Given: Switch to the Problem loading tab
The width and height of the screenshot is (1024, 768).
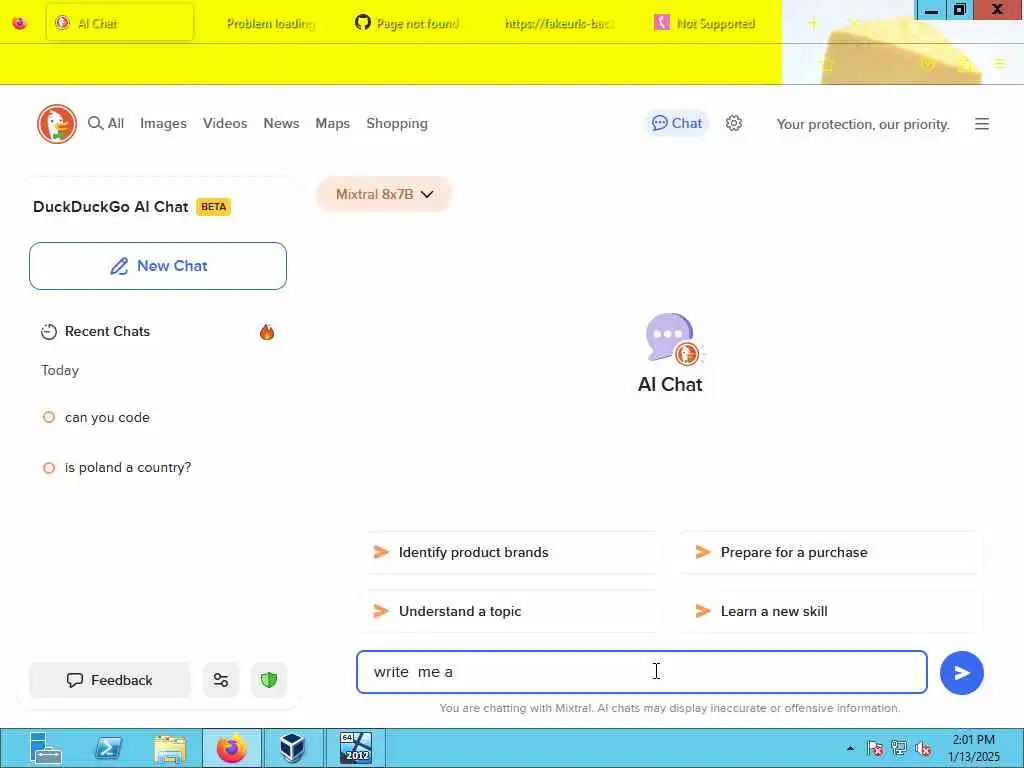Looking at the screenshot, I should tap(270, 24).
